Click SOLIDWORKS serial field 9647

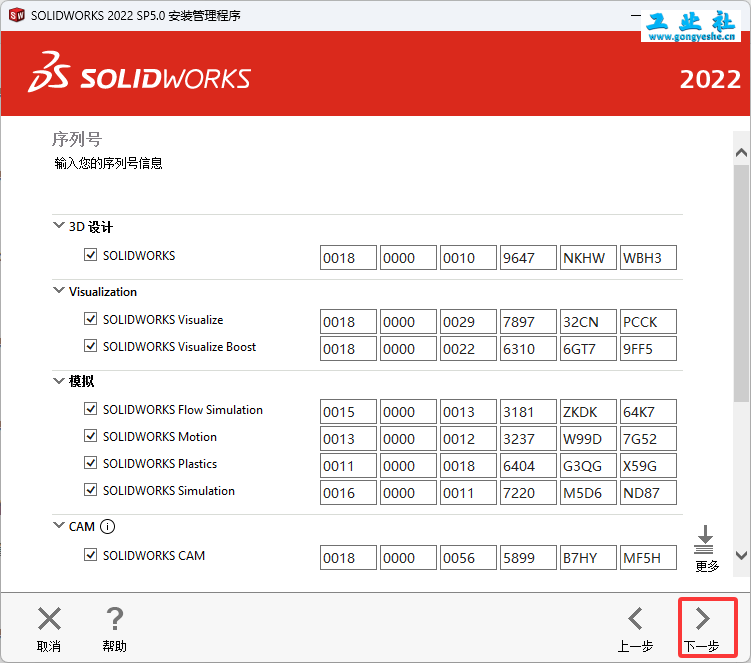click(x=528, y=258)
